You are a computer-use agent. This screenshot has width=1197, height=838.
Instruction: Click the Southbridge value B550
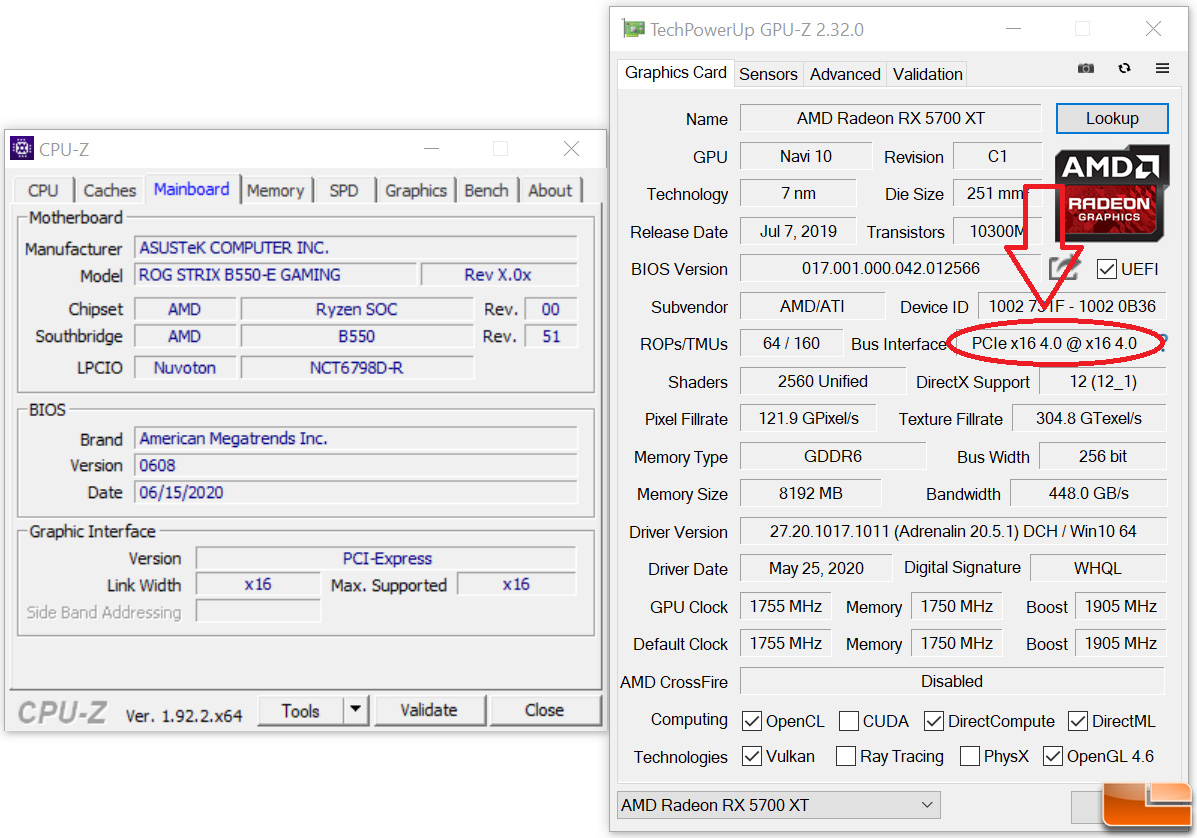click(x=357, y=337)
